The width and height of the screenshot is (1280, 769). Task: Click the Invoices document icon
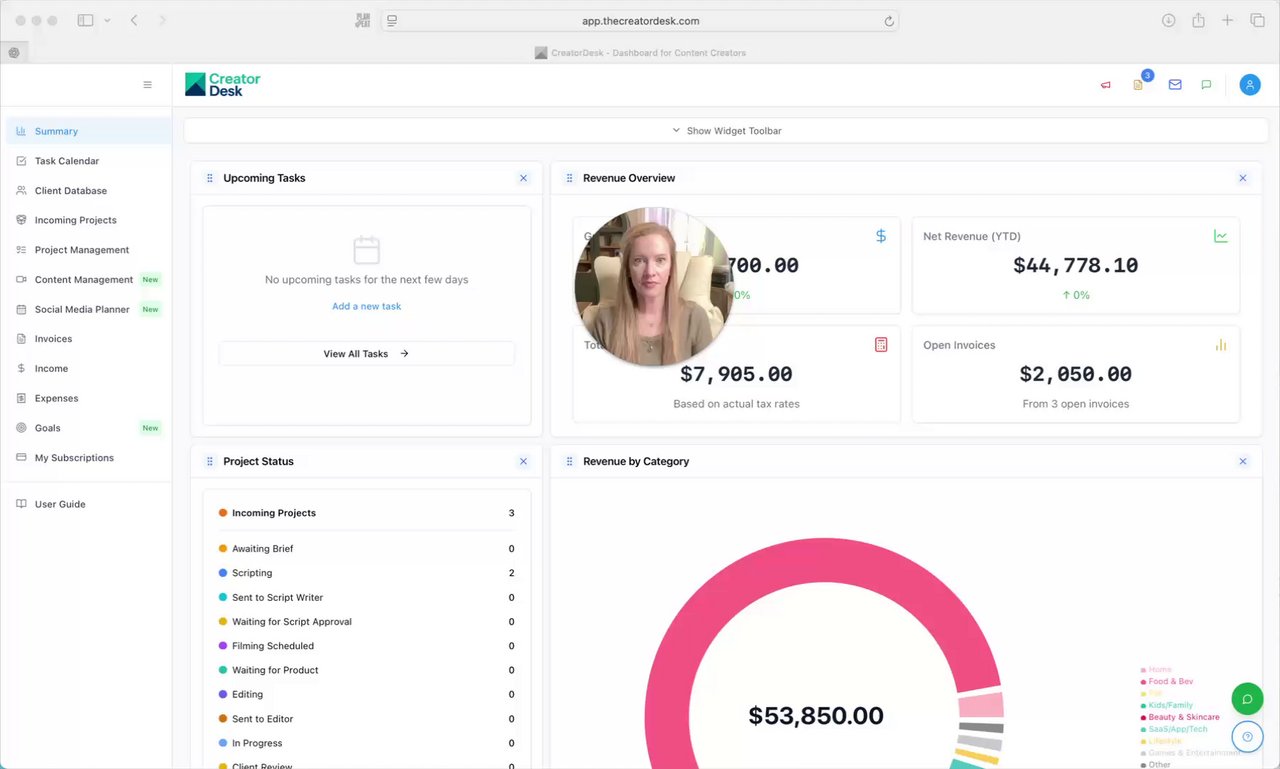pyautogui.click(x=21, y=339)
